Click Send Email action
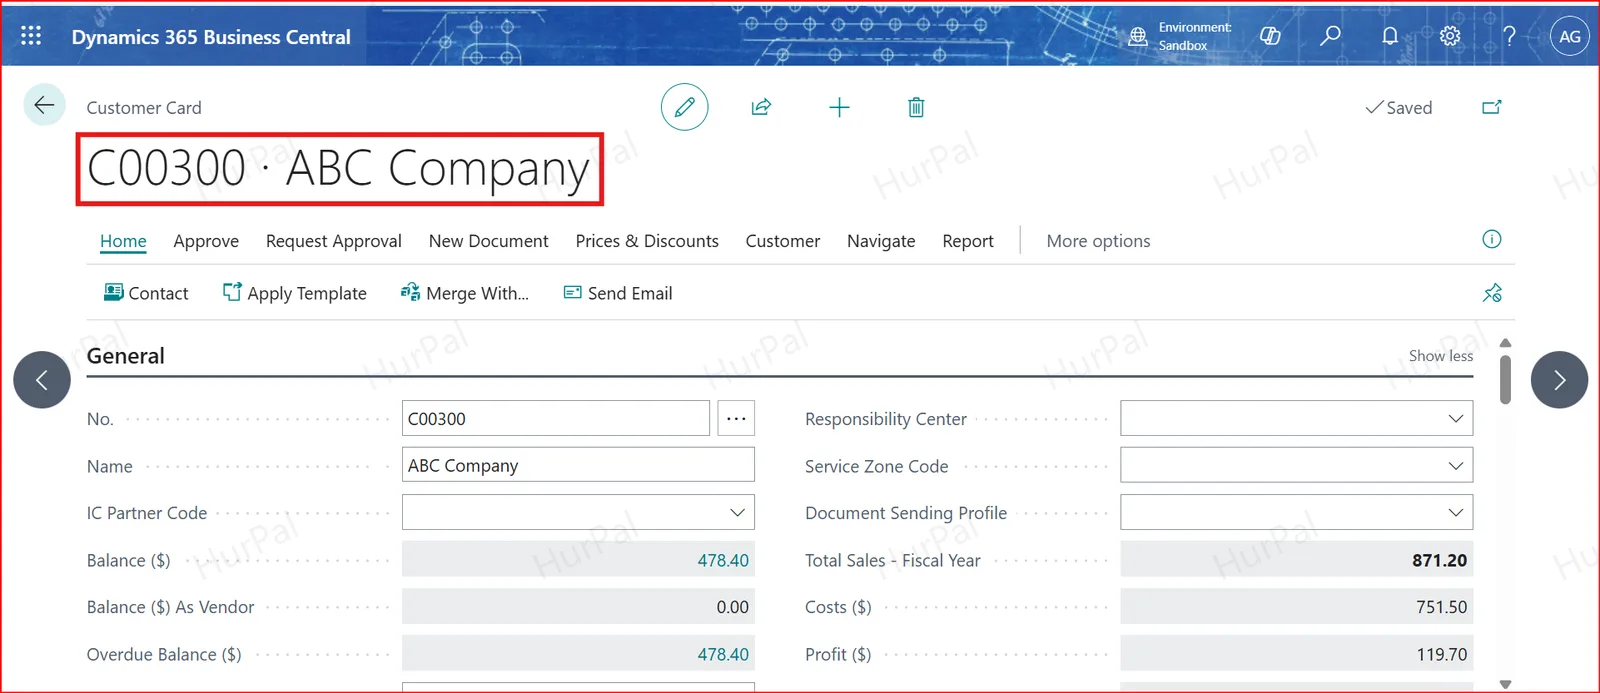1600x693 pixels. coord(618,293)
